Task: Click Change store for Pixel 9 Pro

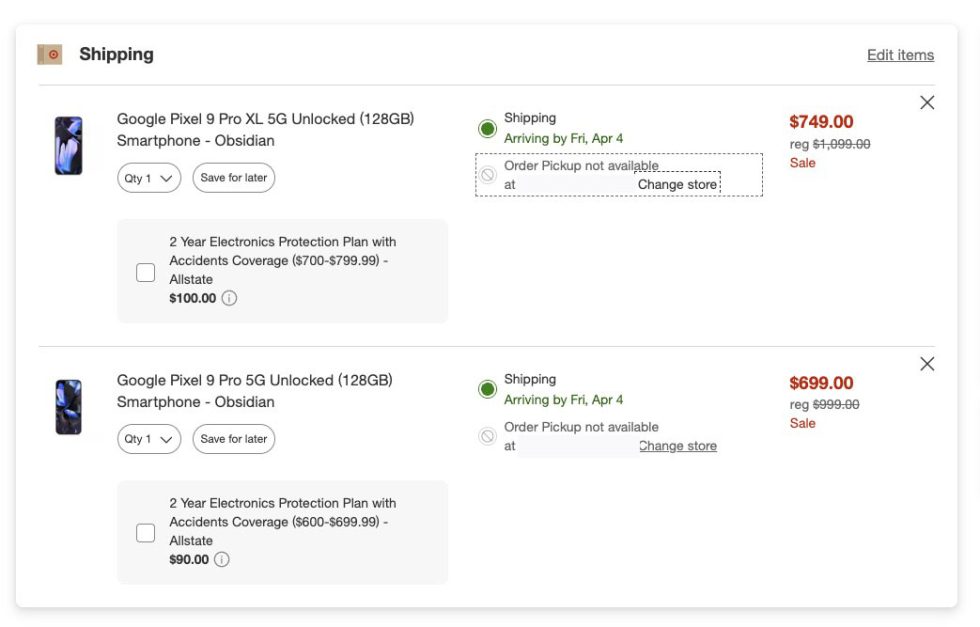Action: 677,446
